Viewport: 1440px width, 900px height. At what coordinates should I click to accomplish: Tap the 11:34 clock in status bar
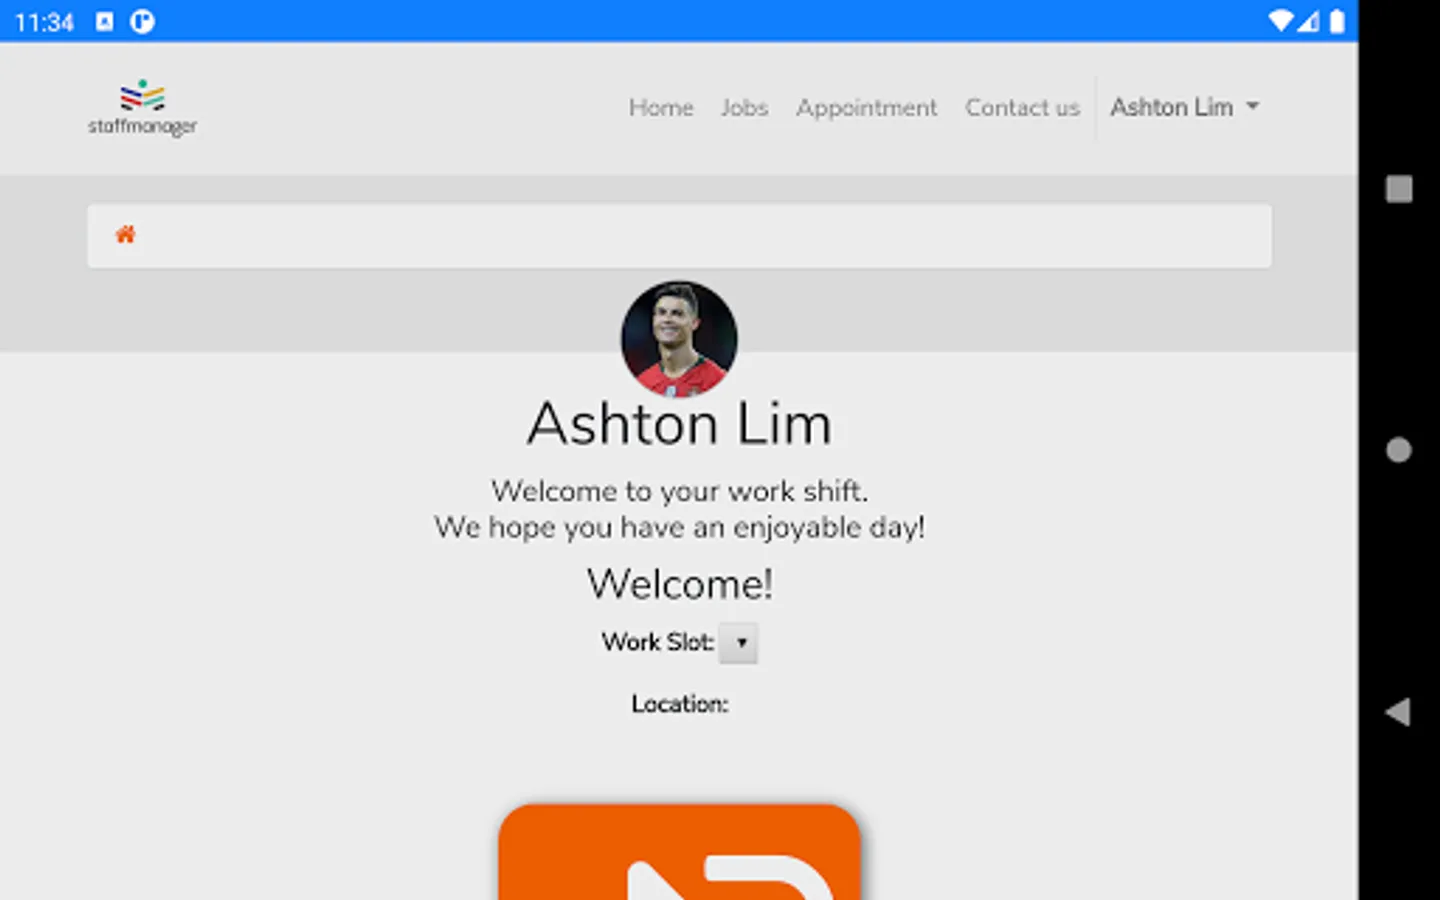pos(44,22)
